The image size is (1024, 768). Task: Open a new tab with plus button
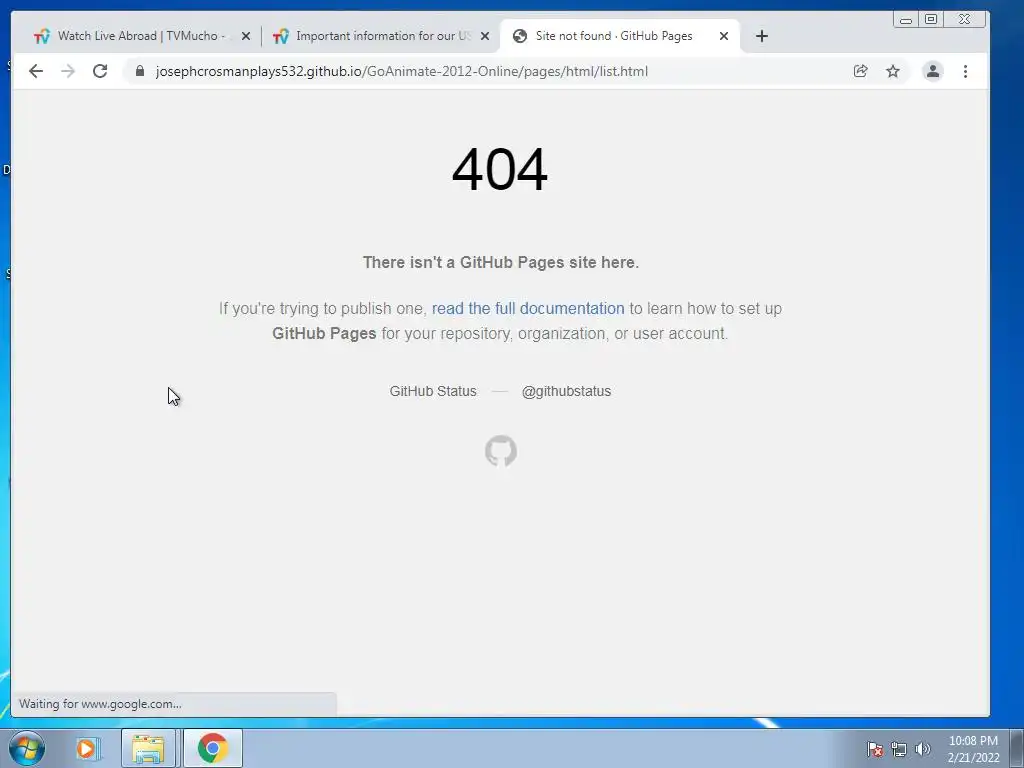761,36
